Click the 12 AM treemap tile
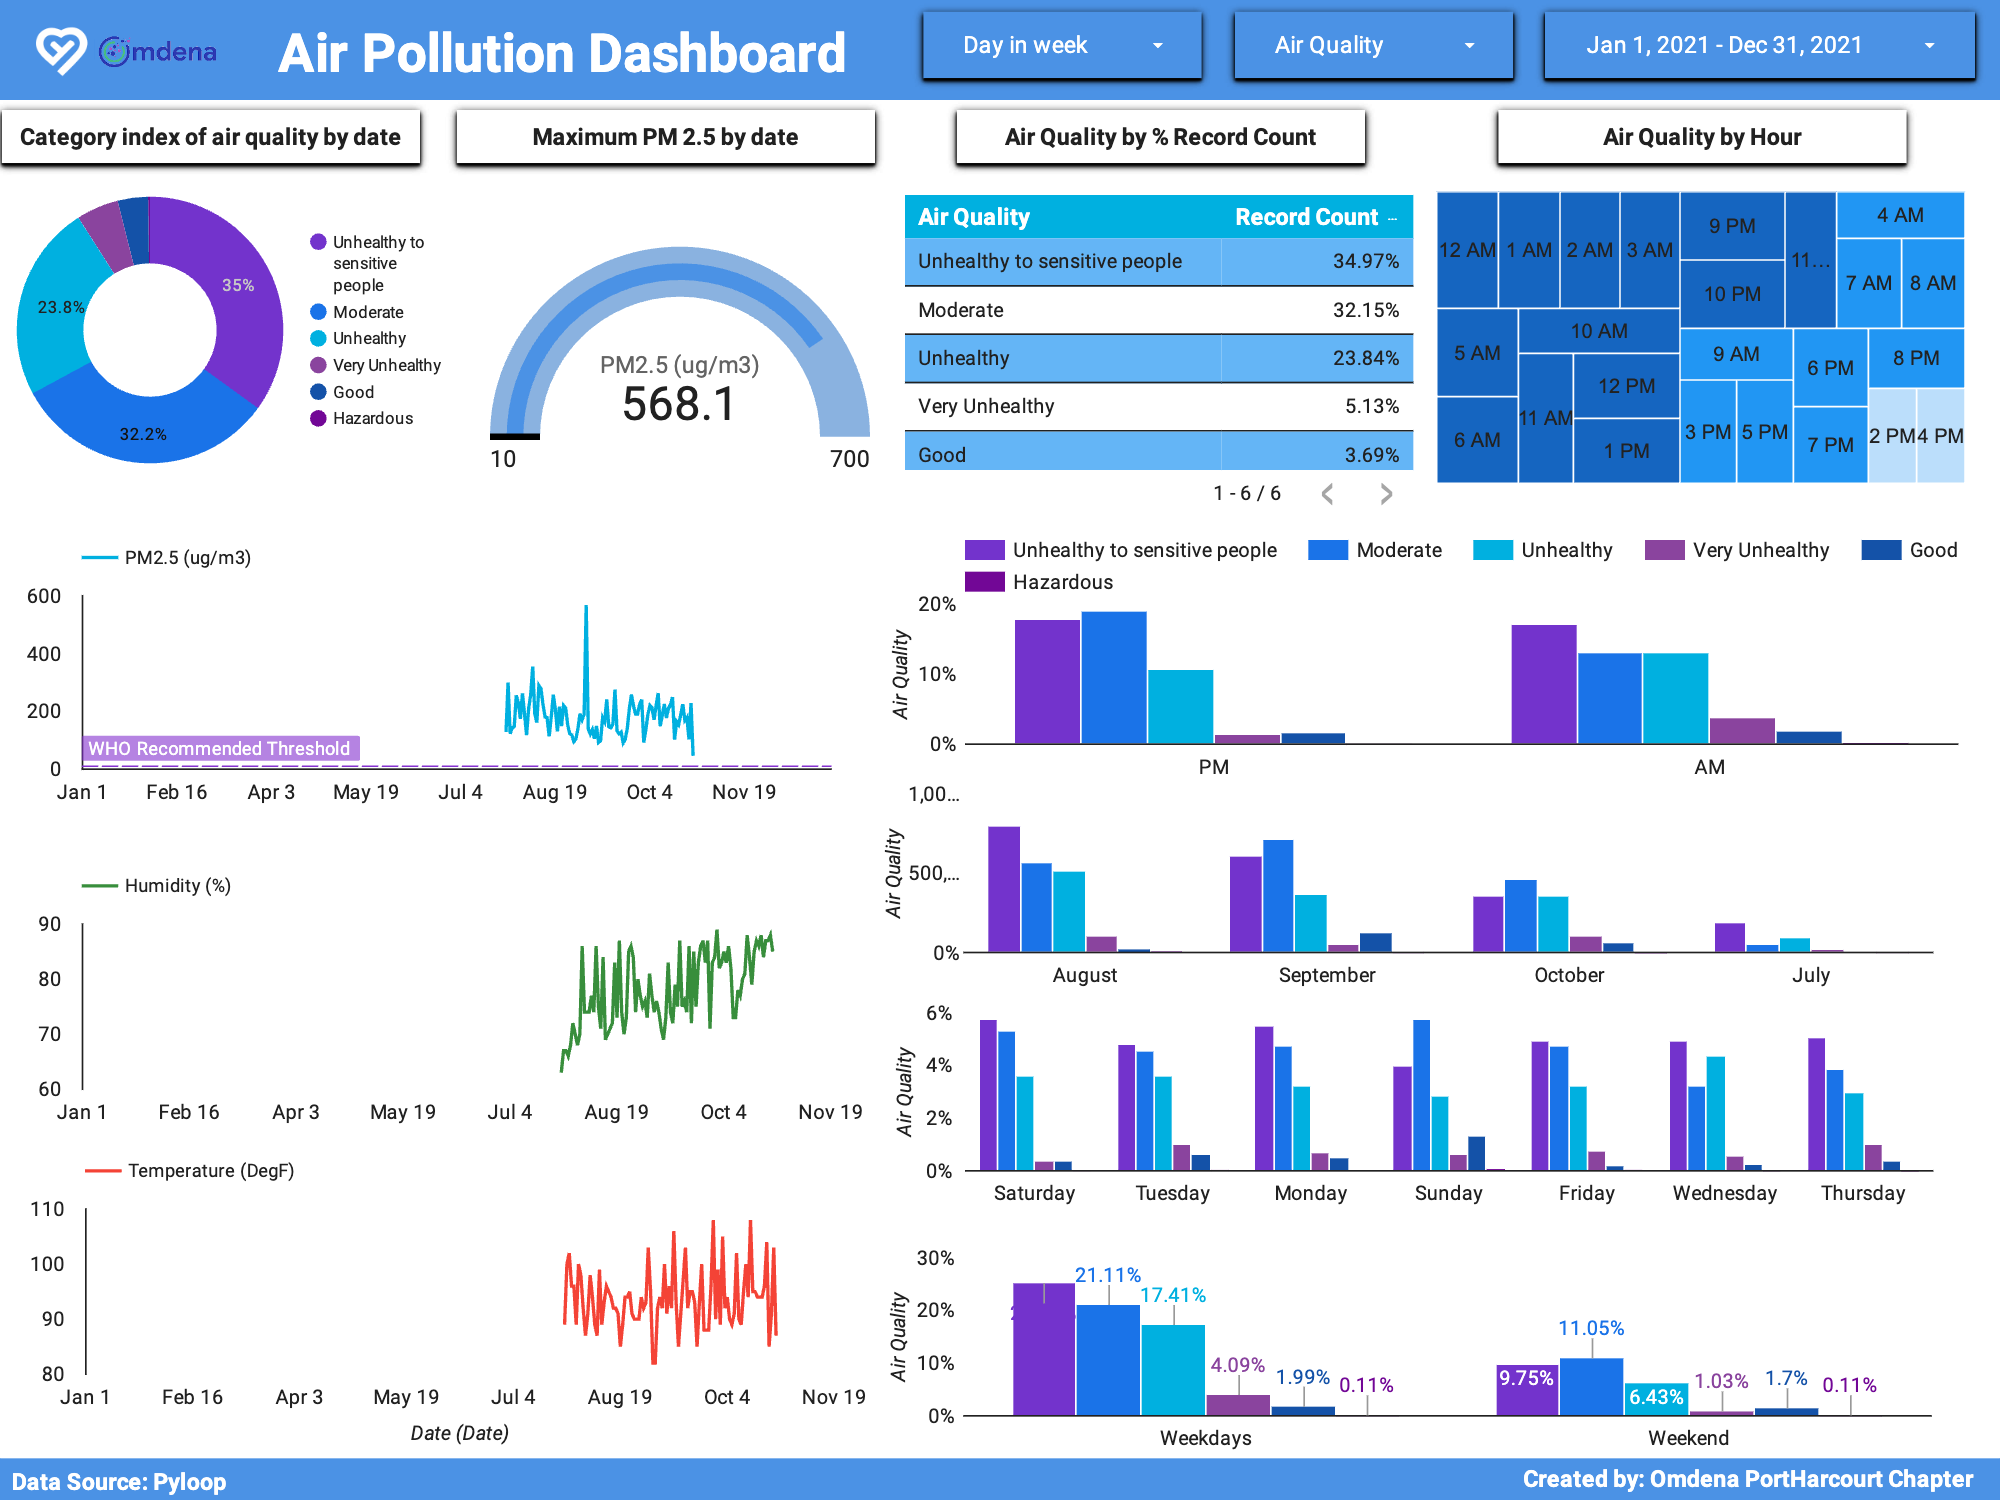Image resolution: width=2000 pixels, height=1500 pixels. (x=1467, y=250)
